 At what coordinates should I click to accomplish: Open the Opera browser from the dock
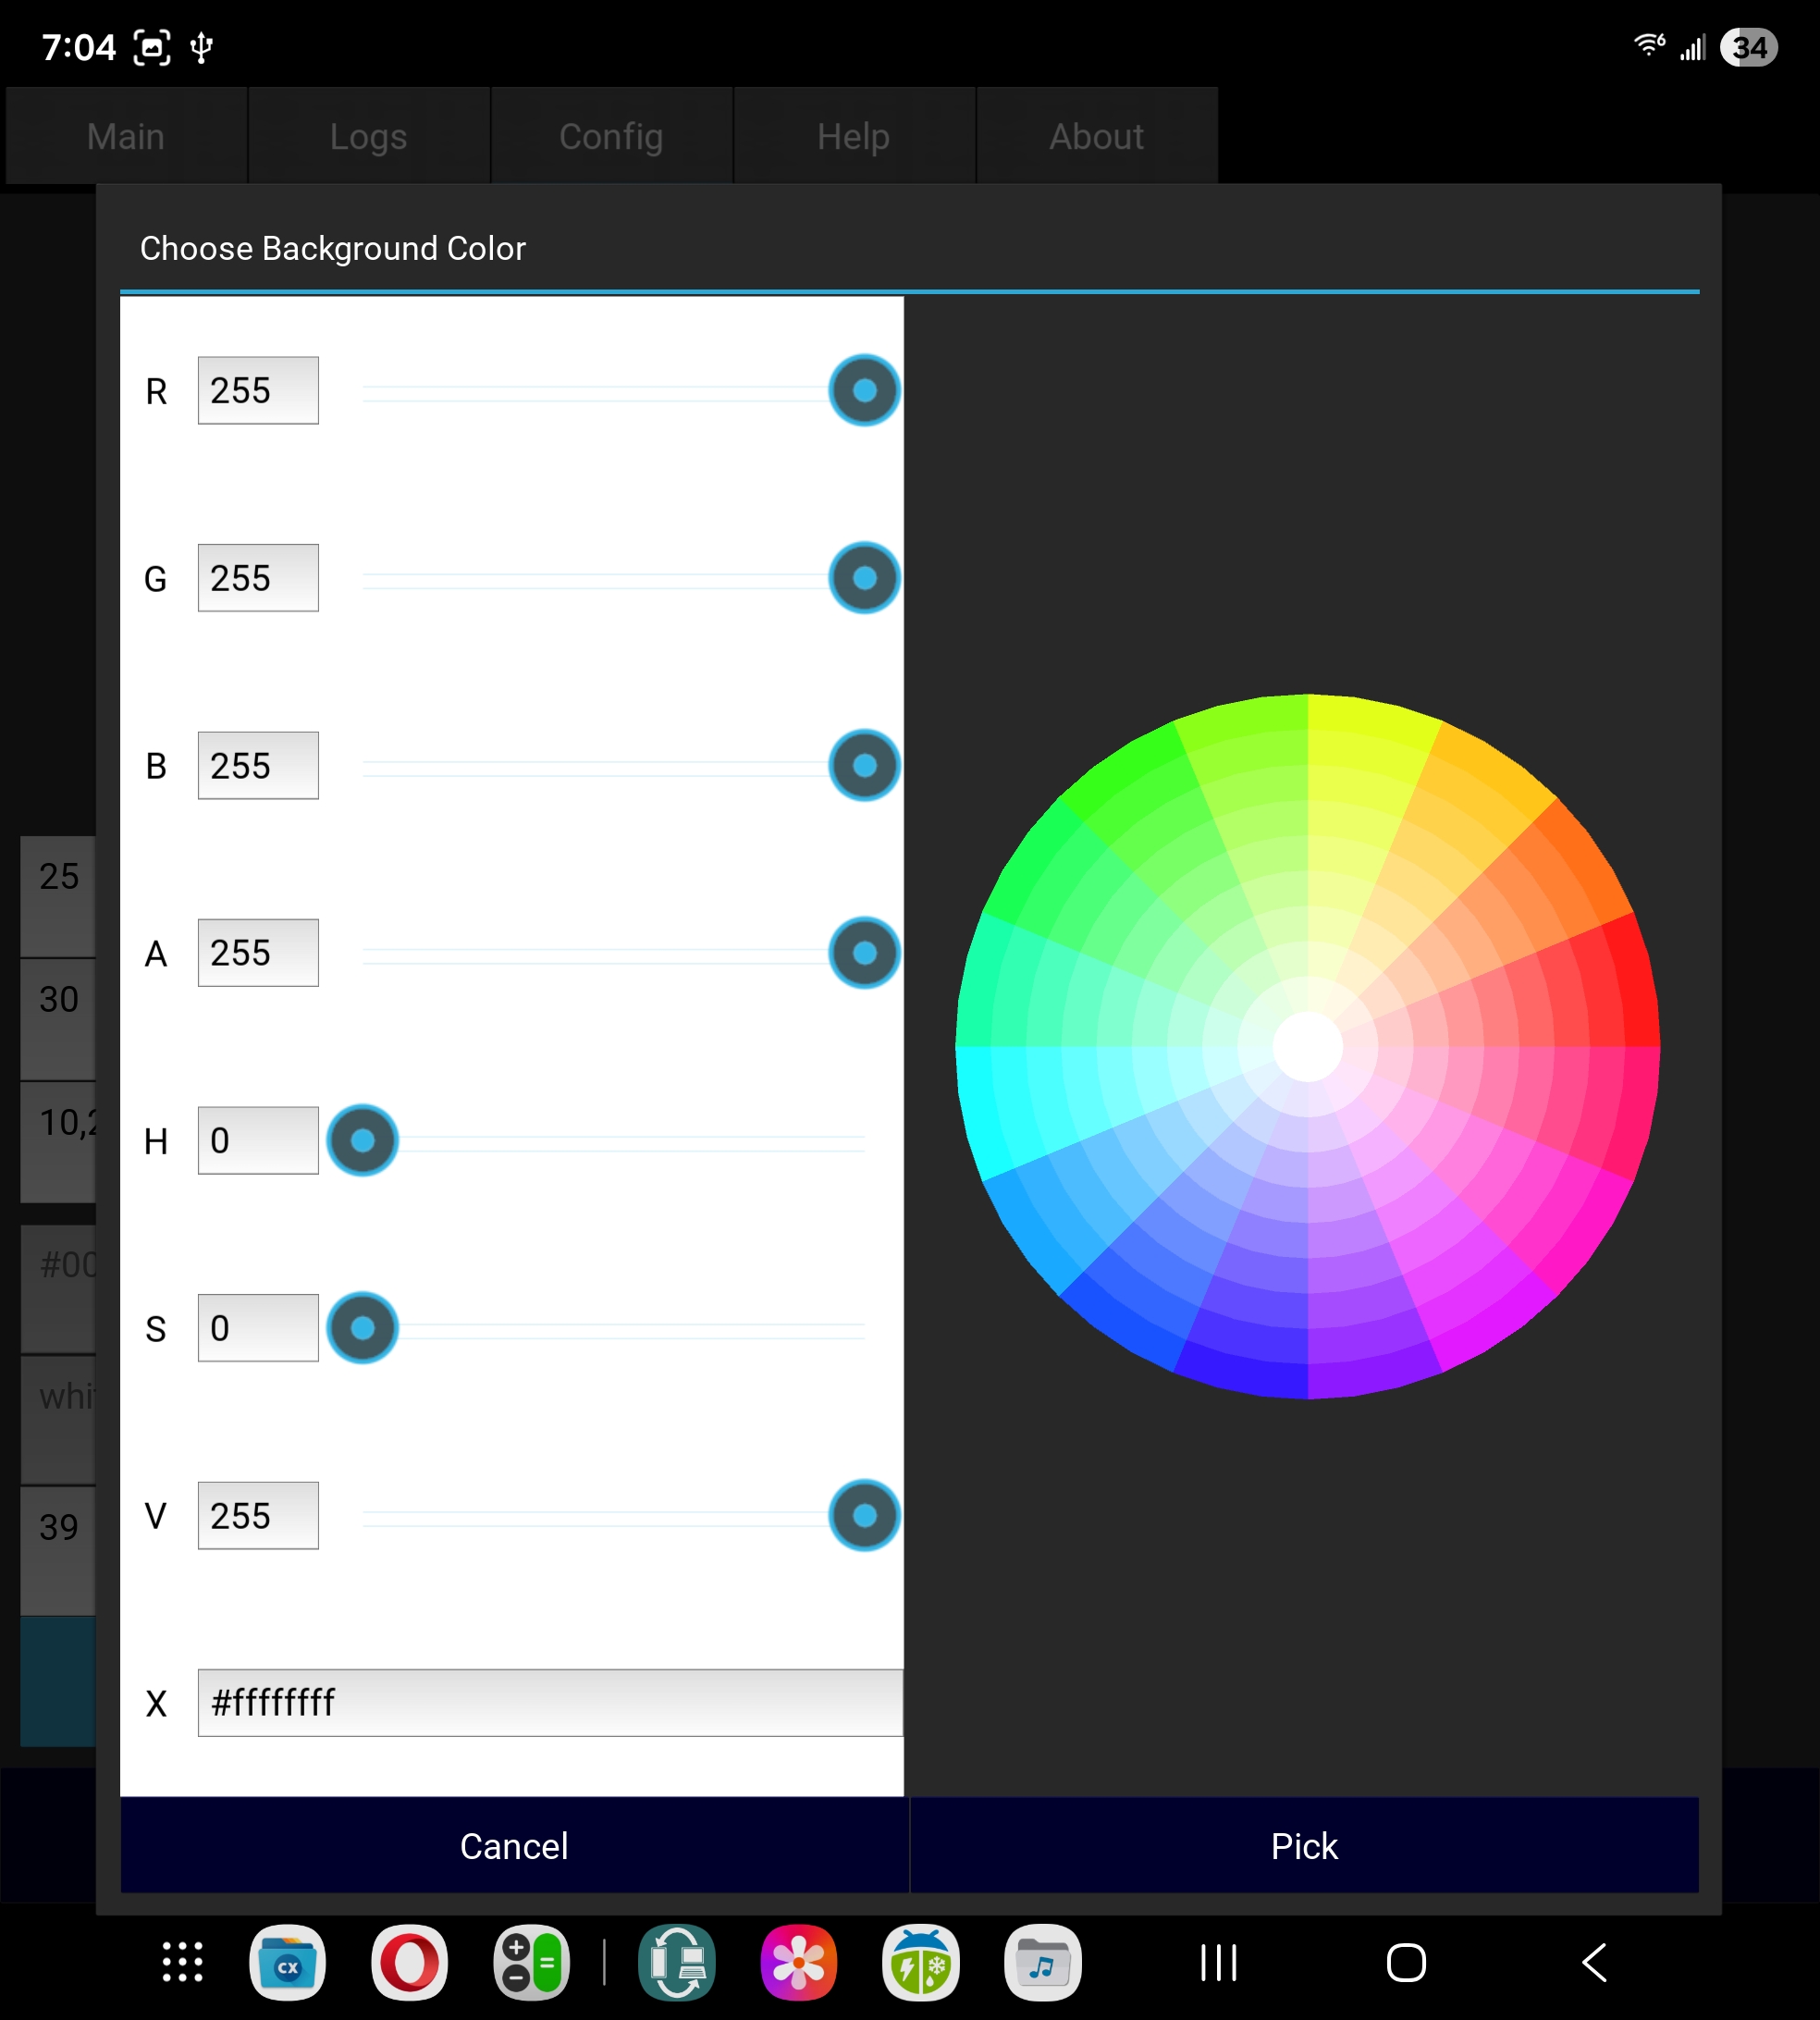[409, 1962]
